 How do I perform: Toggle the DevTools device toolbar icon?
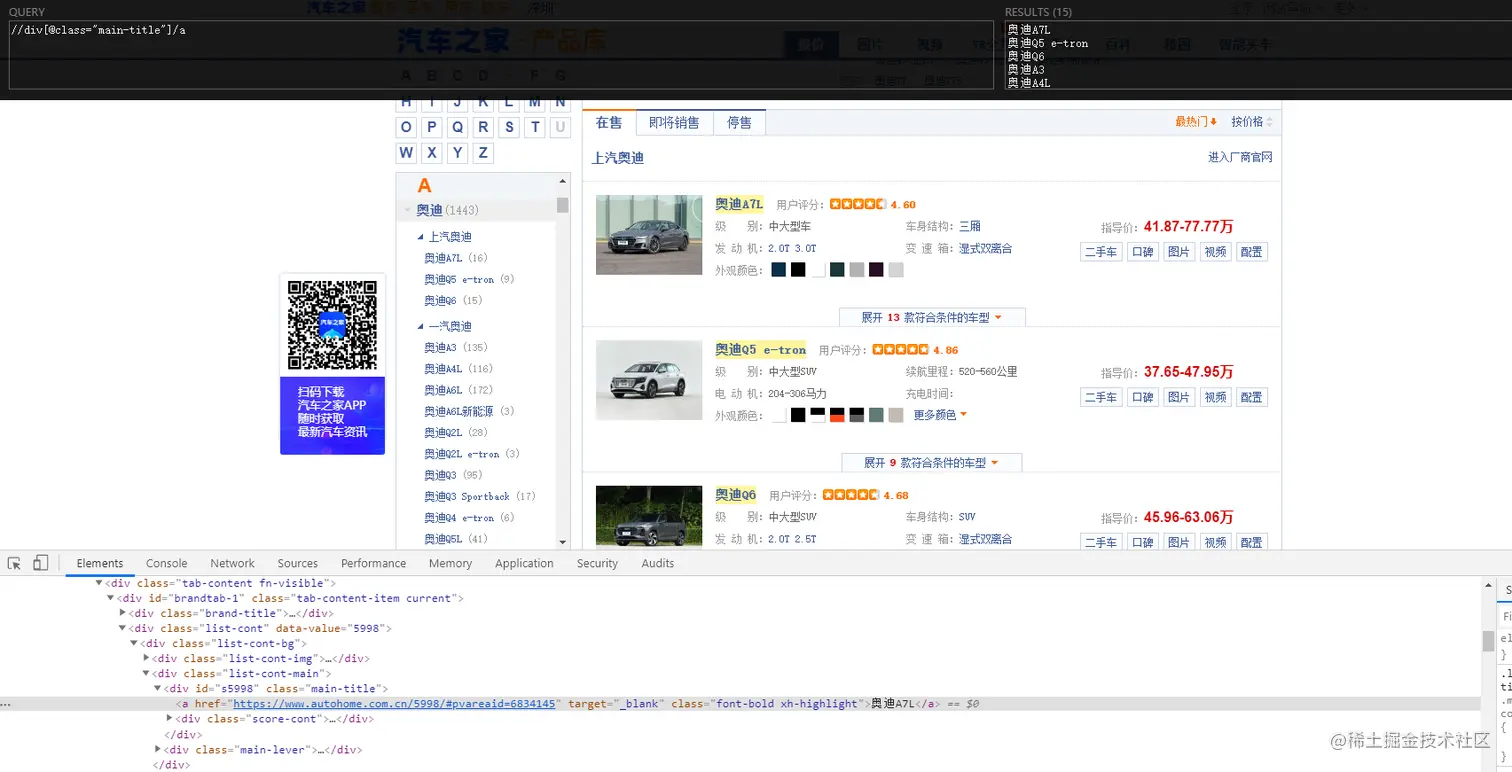point(40,563)
